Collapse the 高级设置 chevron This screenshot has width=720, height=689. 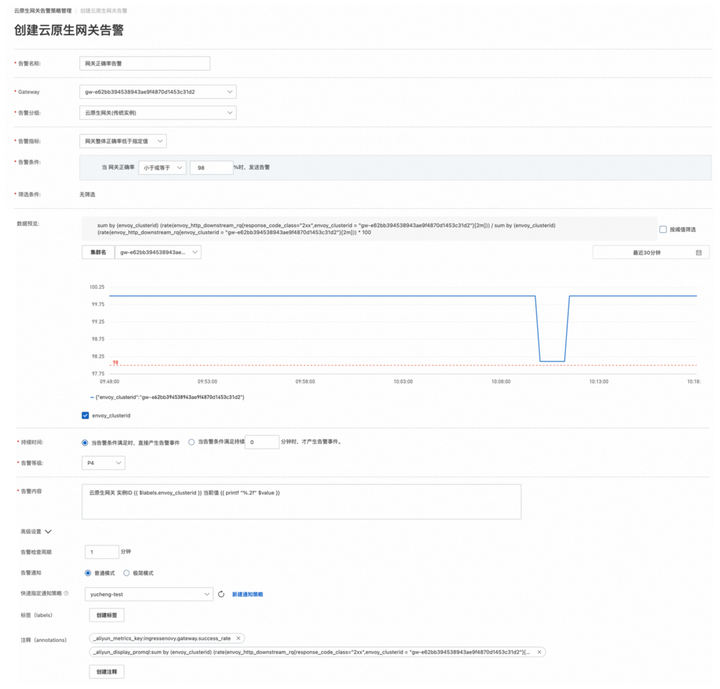point(48,531)
